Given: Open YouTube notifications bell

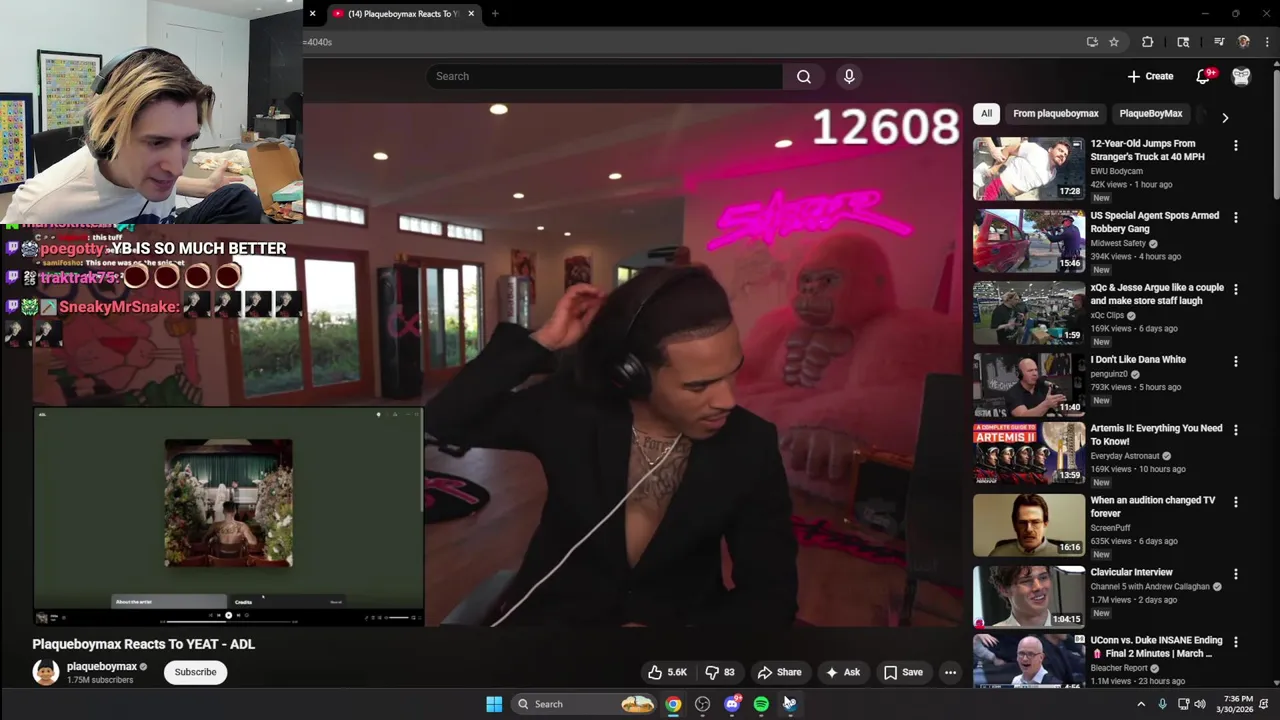Looking at the screenshot, I should 1203,76.
